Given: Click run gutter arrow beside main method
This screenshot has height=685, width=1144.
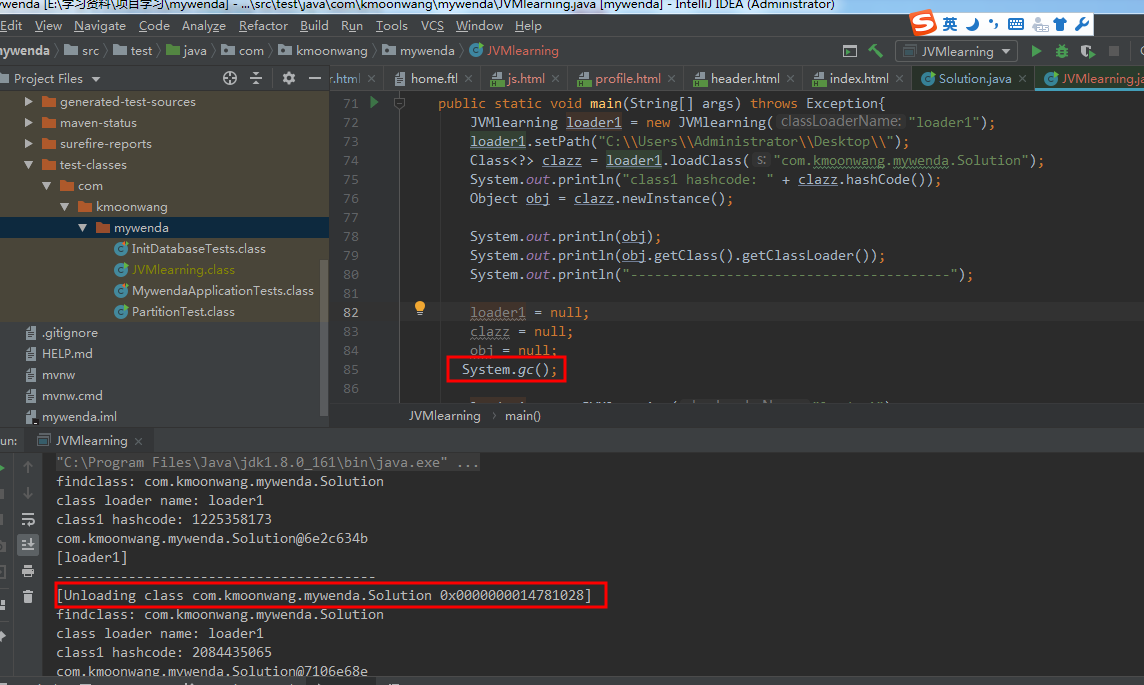Looking at the screenshot, I should (x=374, y=103).
